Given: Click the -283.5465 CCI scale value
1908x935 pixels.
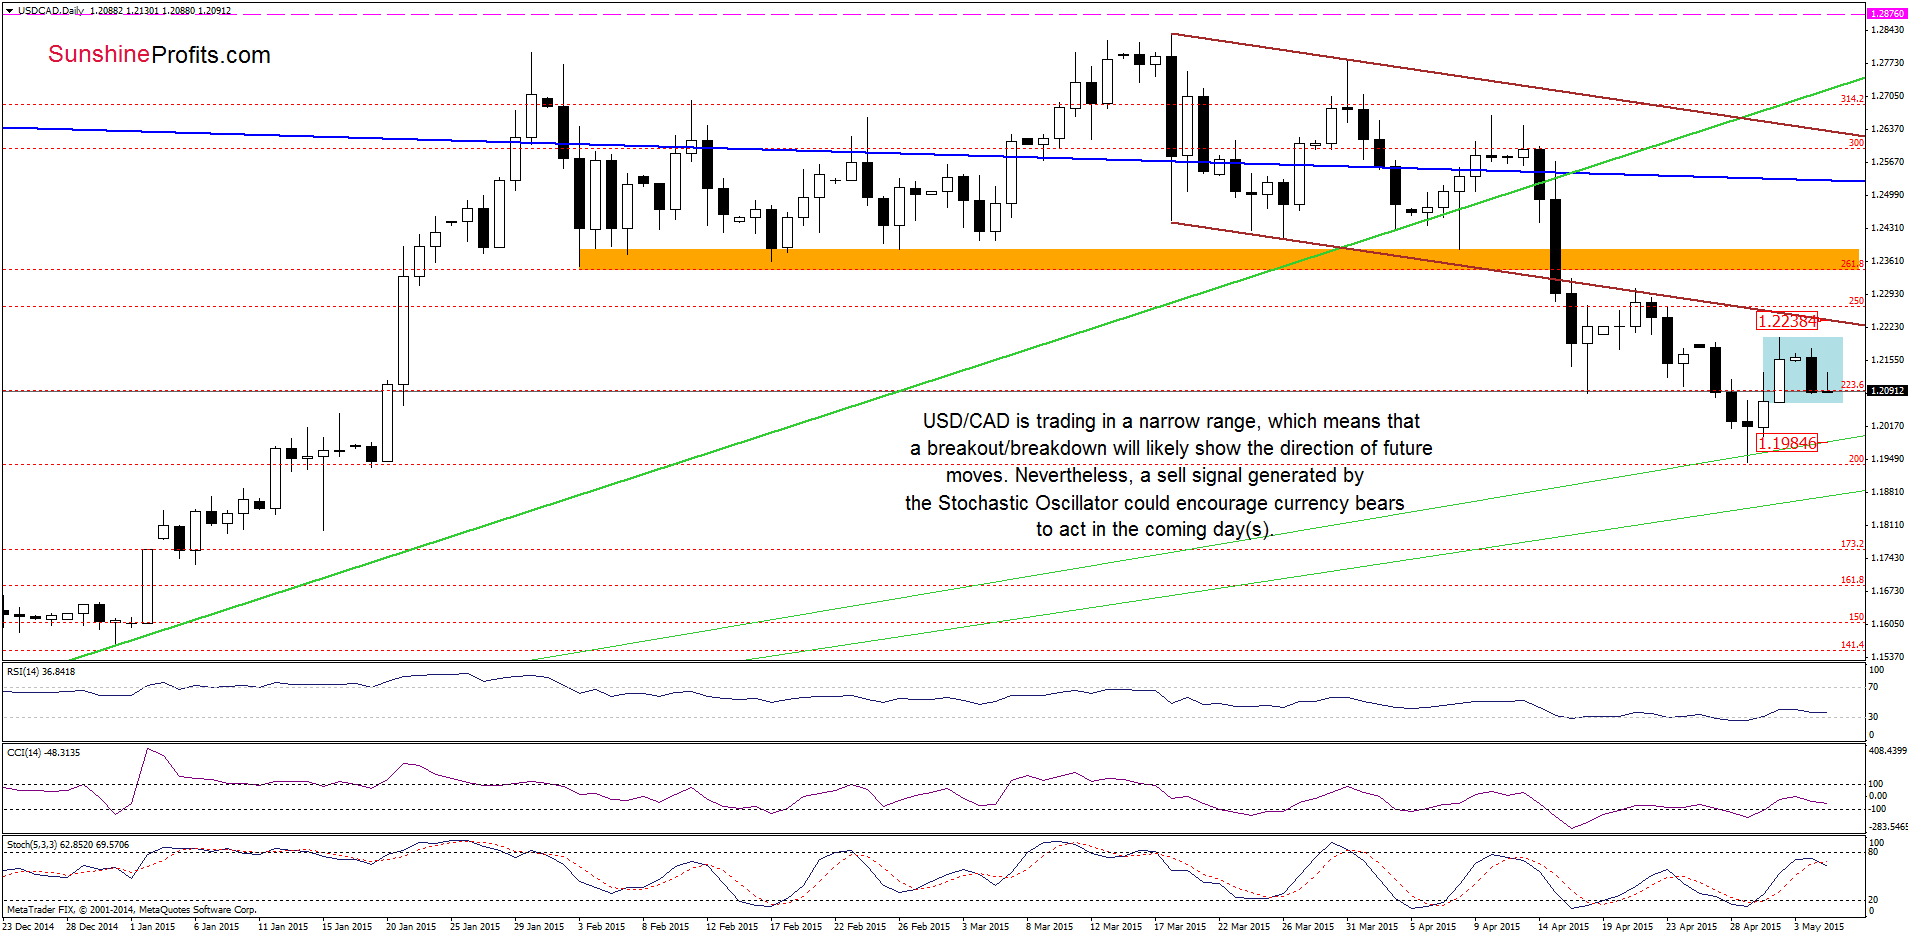Looking at the screenshot, I should (x=1888, y=827).
